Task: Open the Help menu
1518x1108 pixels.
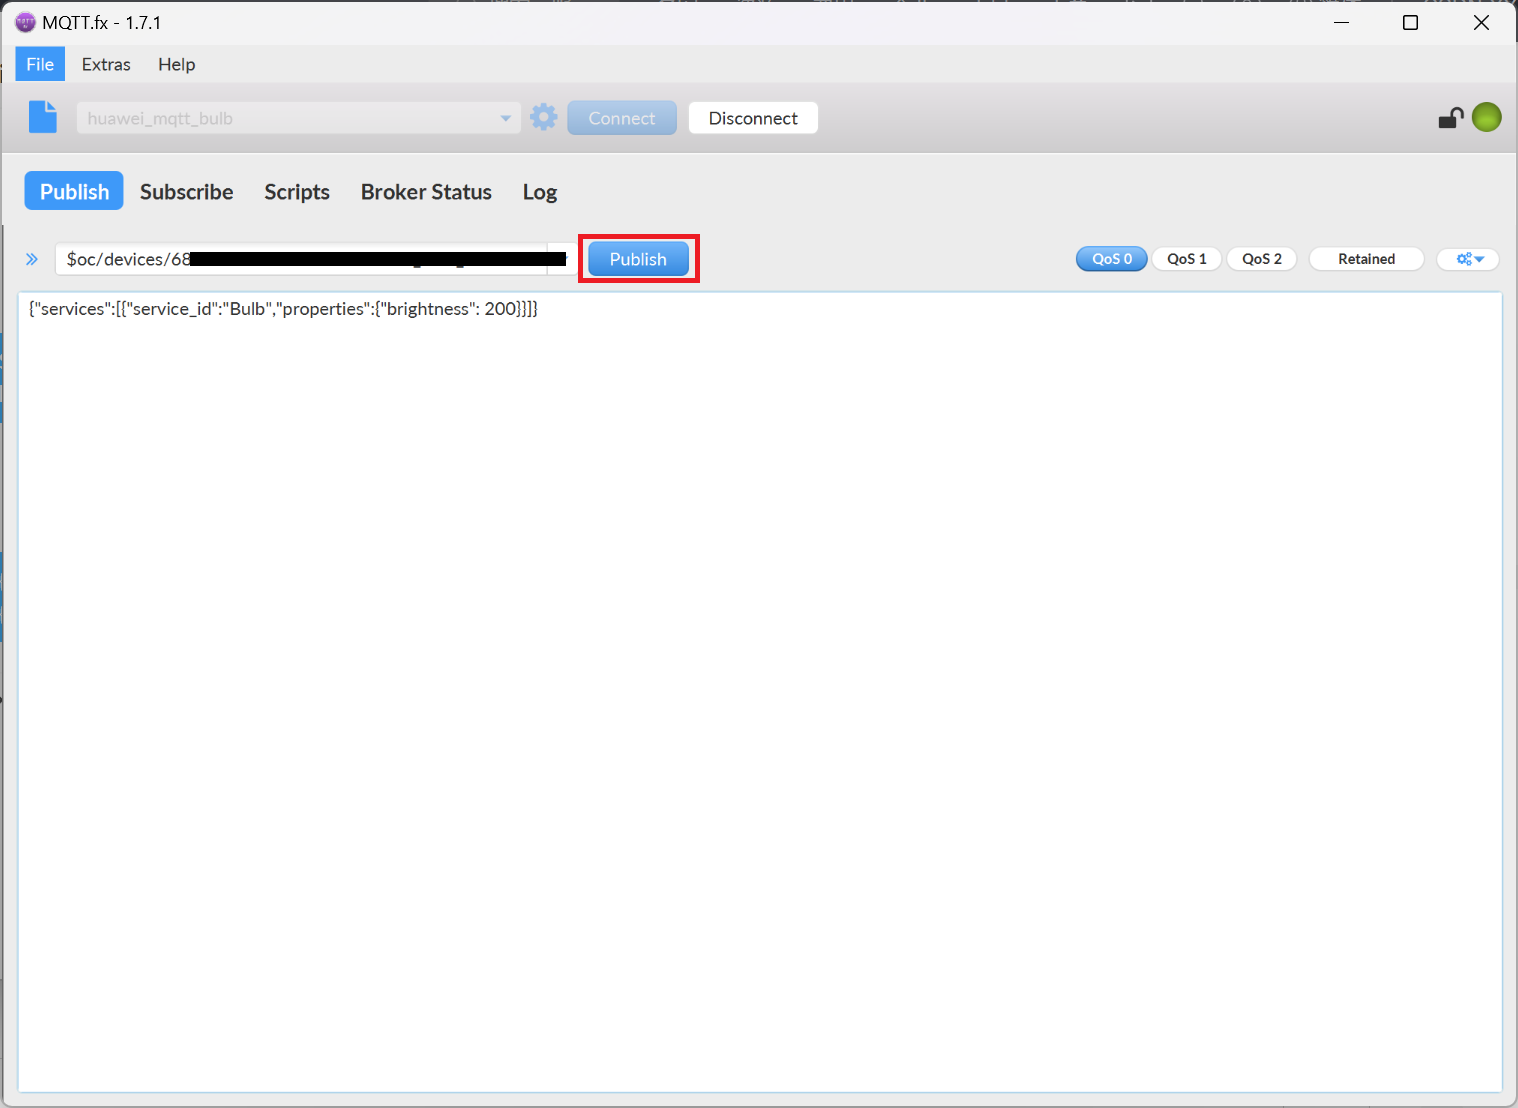Action: [177, 64]
